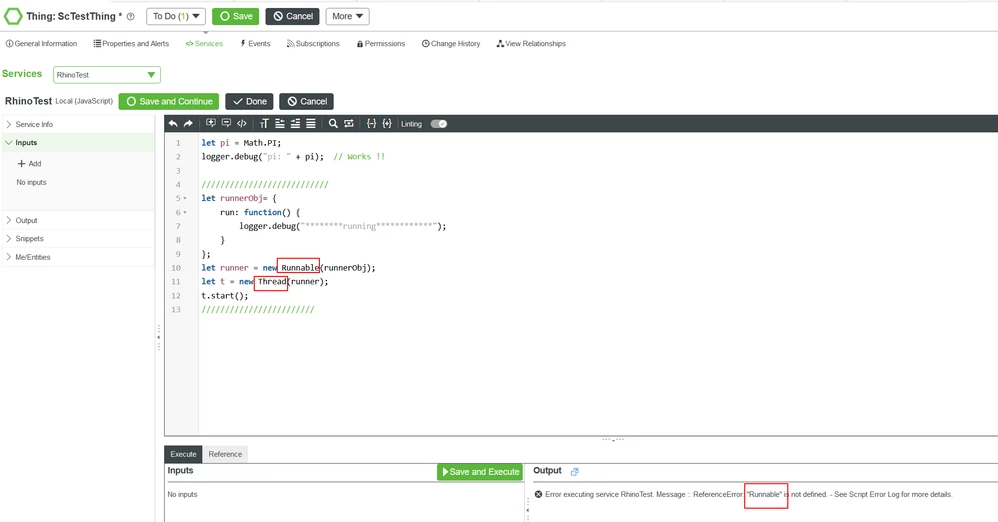Switch to the Reference tab
This screenshot has height=522, width=998.
tap(225, 454)
